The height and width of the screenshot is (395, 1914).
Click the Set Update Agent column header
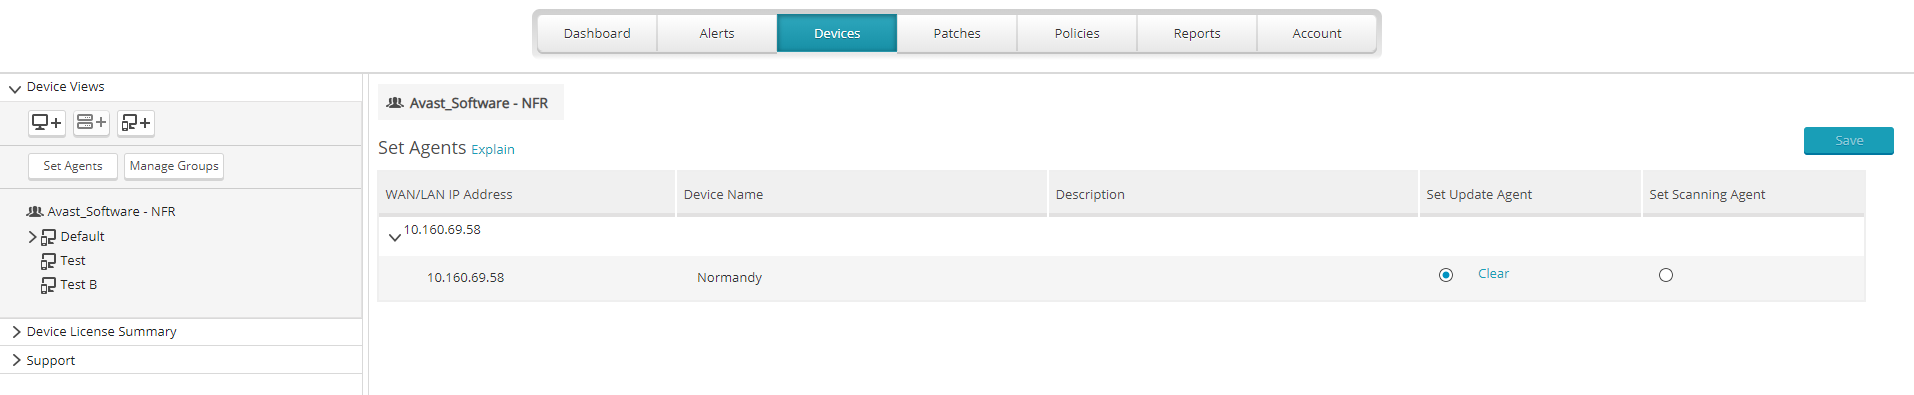pyautogui.click(x=1530, y=194)
